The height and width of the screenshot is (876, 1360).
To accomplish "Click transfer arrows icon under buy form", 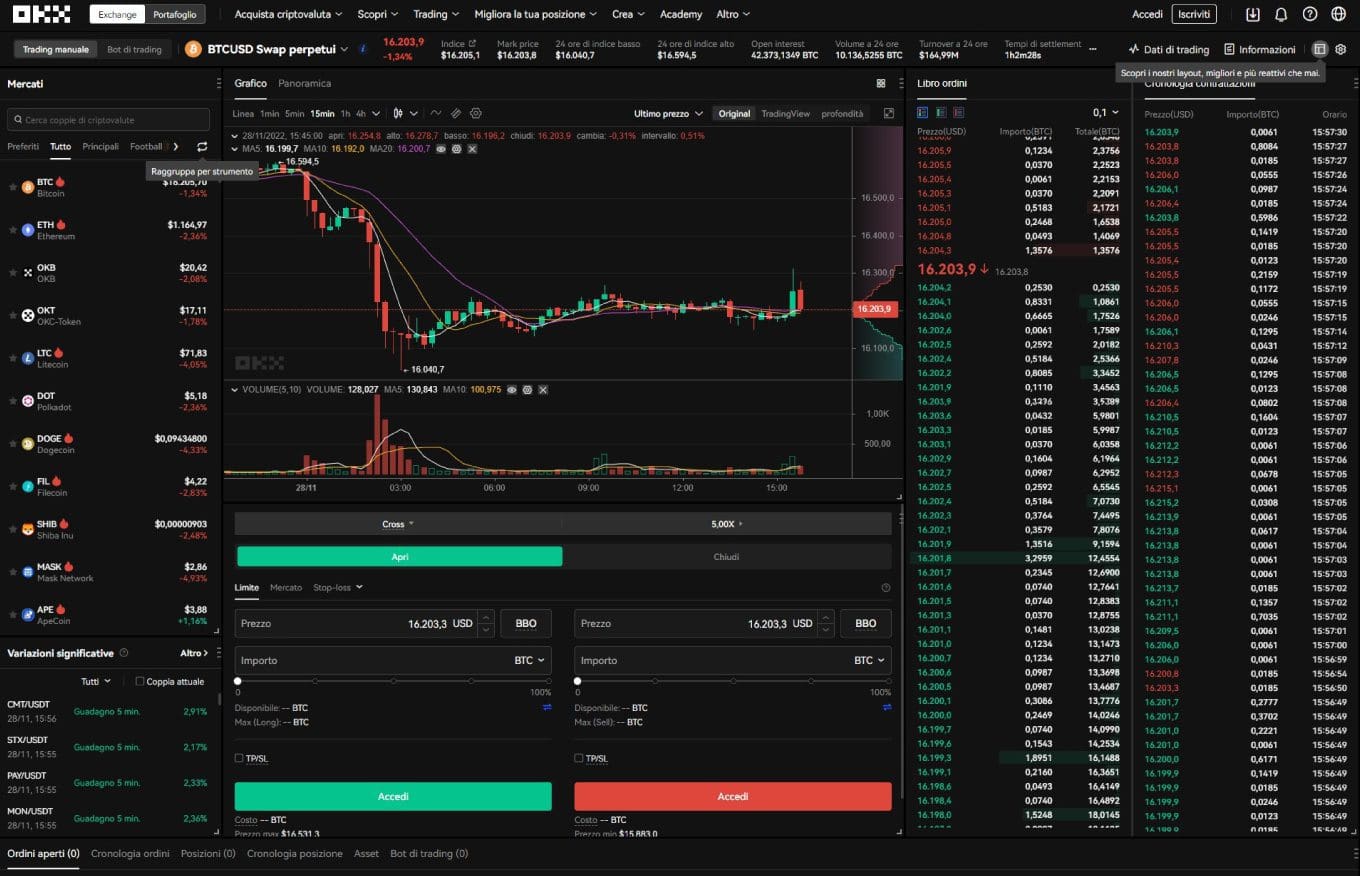I will [547, 707].
